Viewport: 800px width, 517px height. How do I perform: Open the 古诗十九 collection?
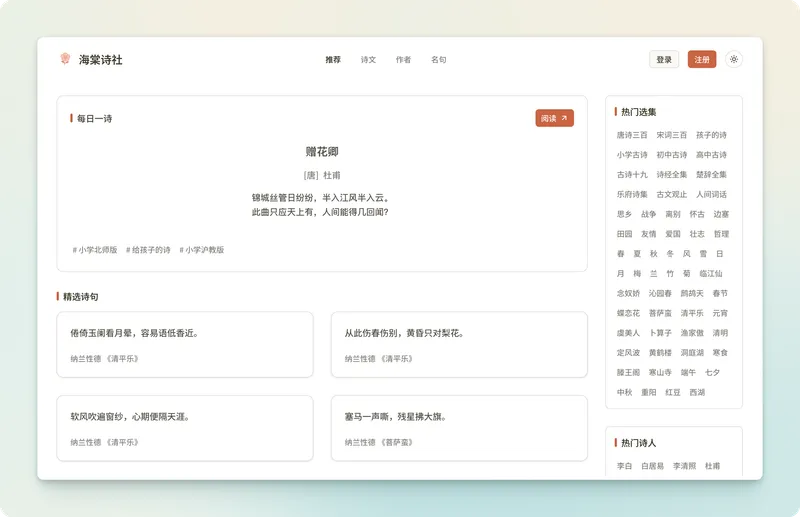pyautogui.click(x=632, y=175)
